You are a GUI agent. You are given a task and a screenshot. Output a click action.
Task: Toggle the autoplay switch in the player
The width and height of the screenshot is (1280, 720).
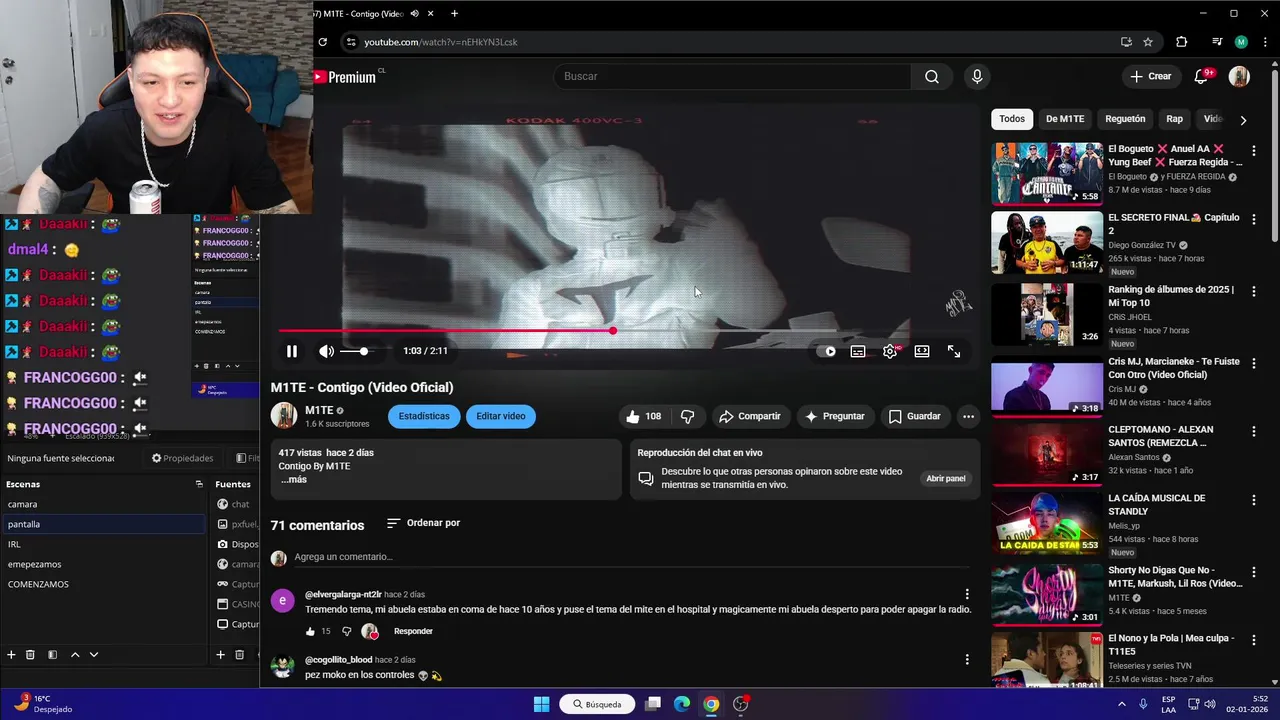coord(827,351)
